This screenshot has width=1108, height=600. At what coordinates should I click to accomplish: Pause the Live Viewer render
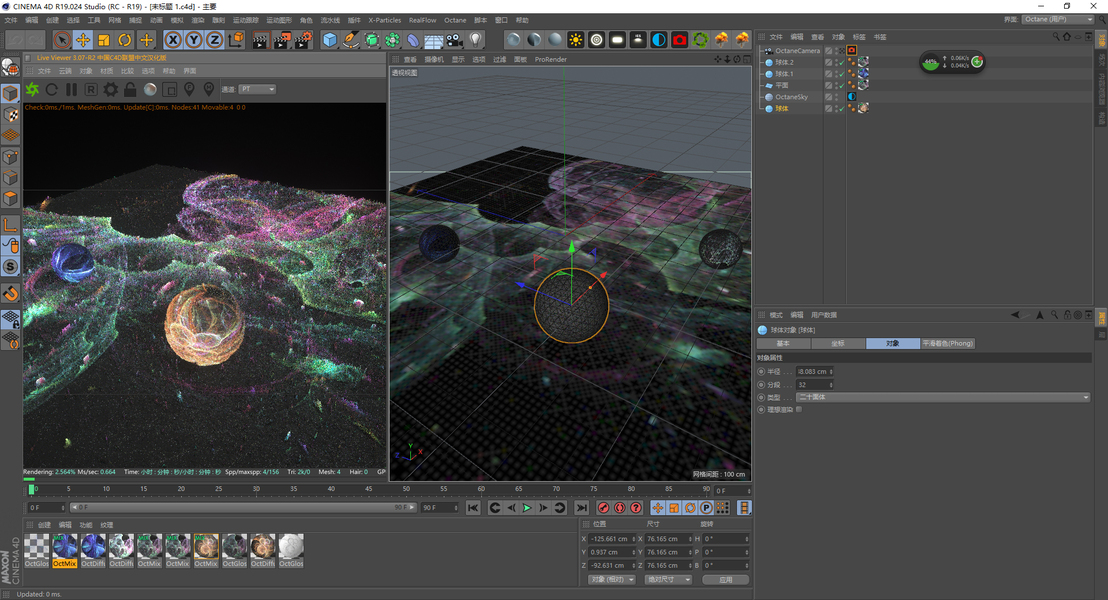coord(71,89)
